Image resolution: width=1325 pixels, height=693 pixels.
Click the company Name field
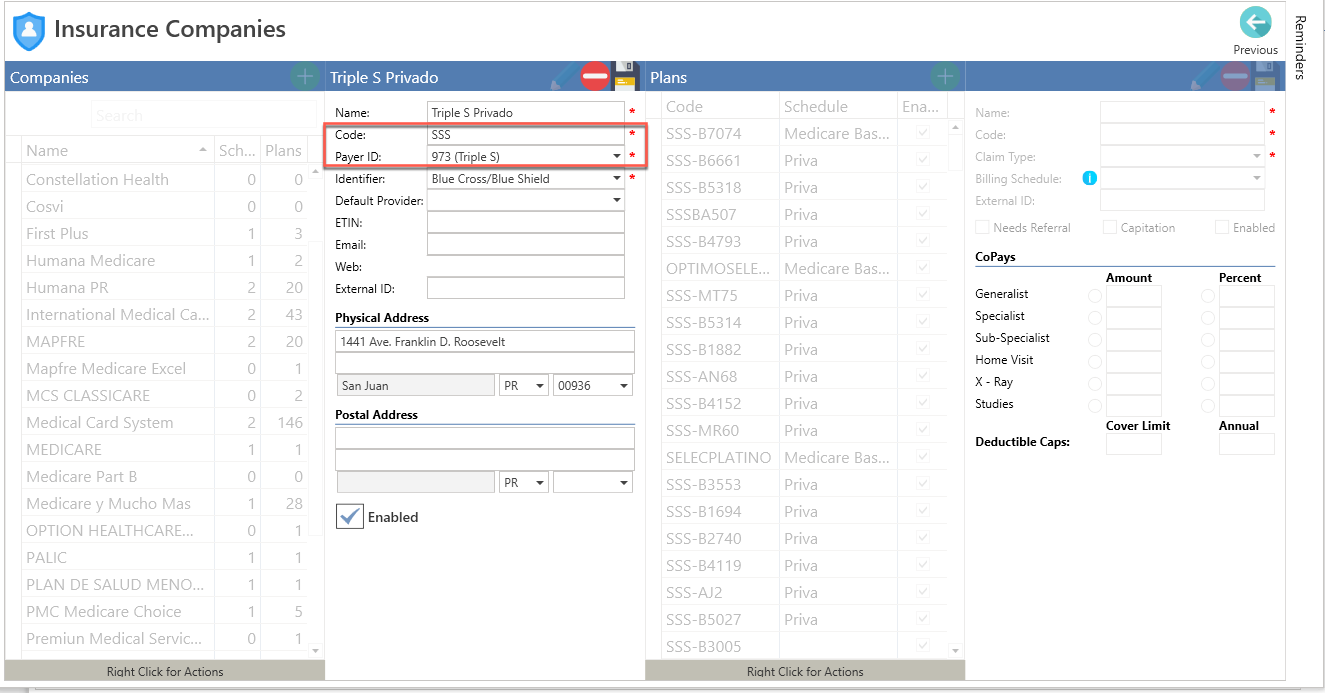tap(526, 112)
